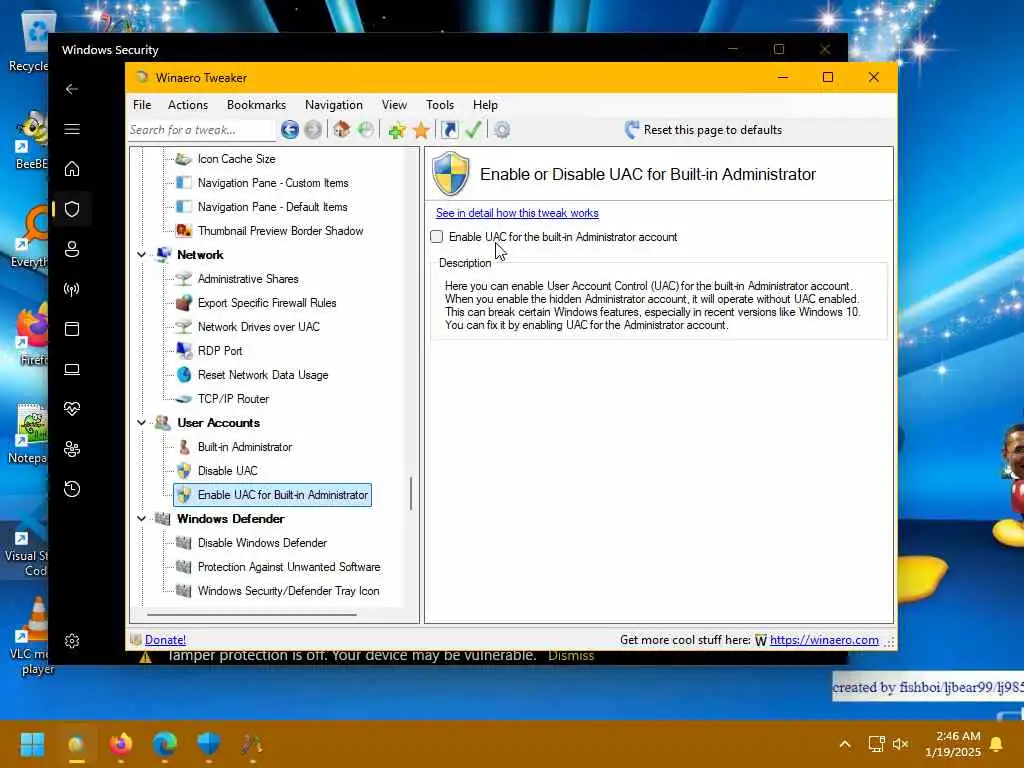Select TCP/IP Router tweak
The image size is (1024, 768).
pyautogui.click(x=233, y=399)
